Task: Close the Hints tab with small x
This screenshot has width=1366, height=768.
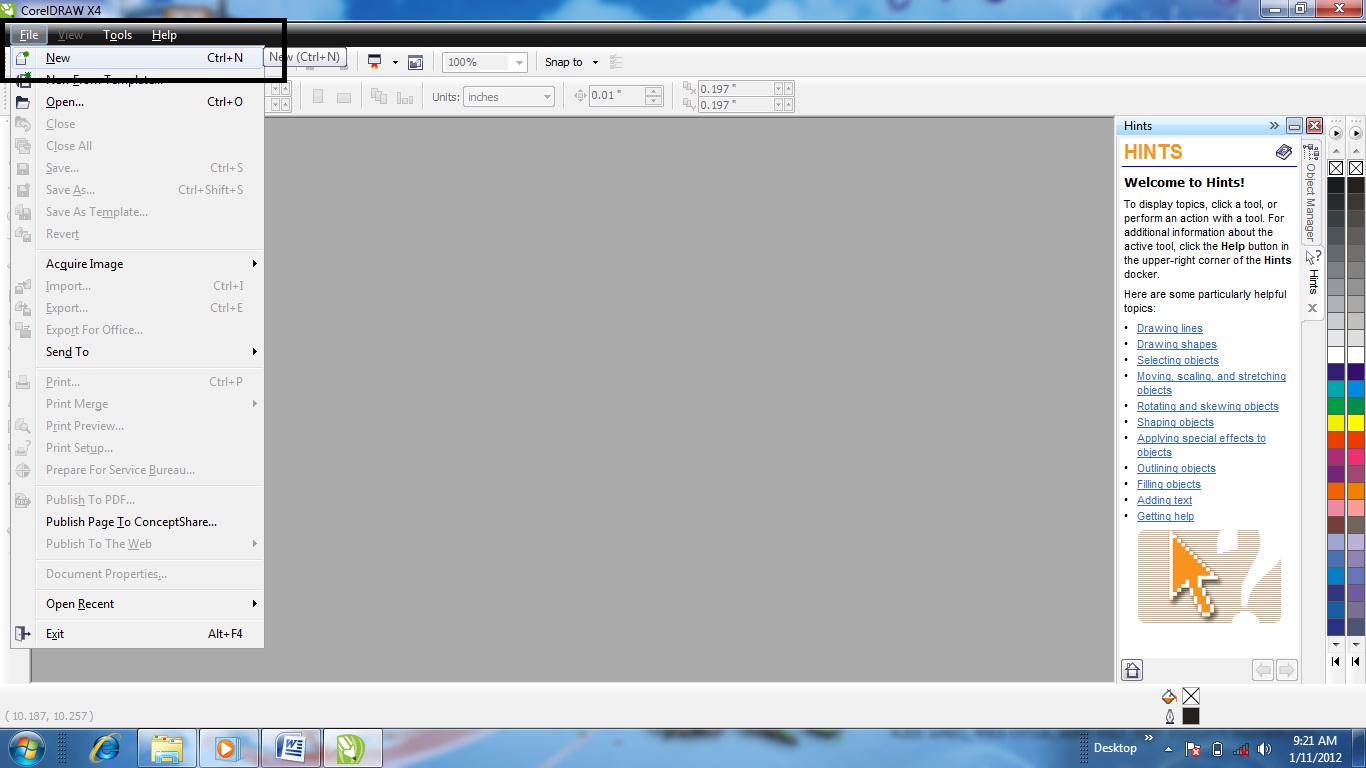Action: coord(1313,308)
